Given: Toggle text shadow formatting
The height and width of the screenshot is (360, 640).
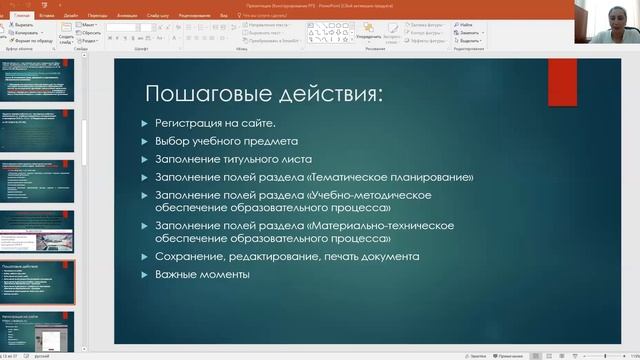Looking at the screenshot, I should (133, 38).
